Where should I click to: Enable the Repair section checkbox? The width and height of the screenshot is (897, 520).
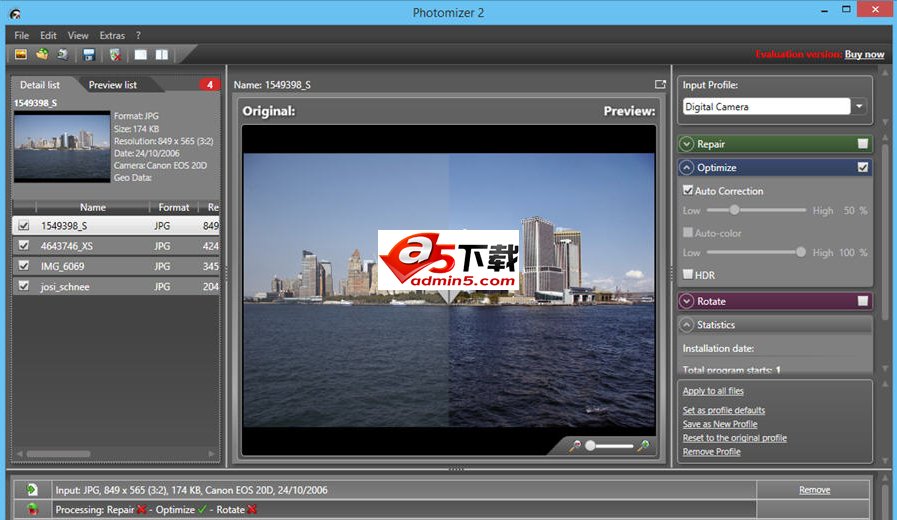point(863,144)
